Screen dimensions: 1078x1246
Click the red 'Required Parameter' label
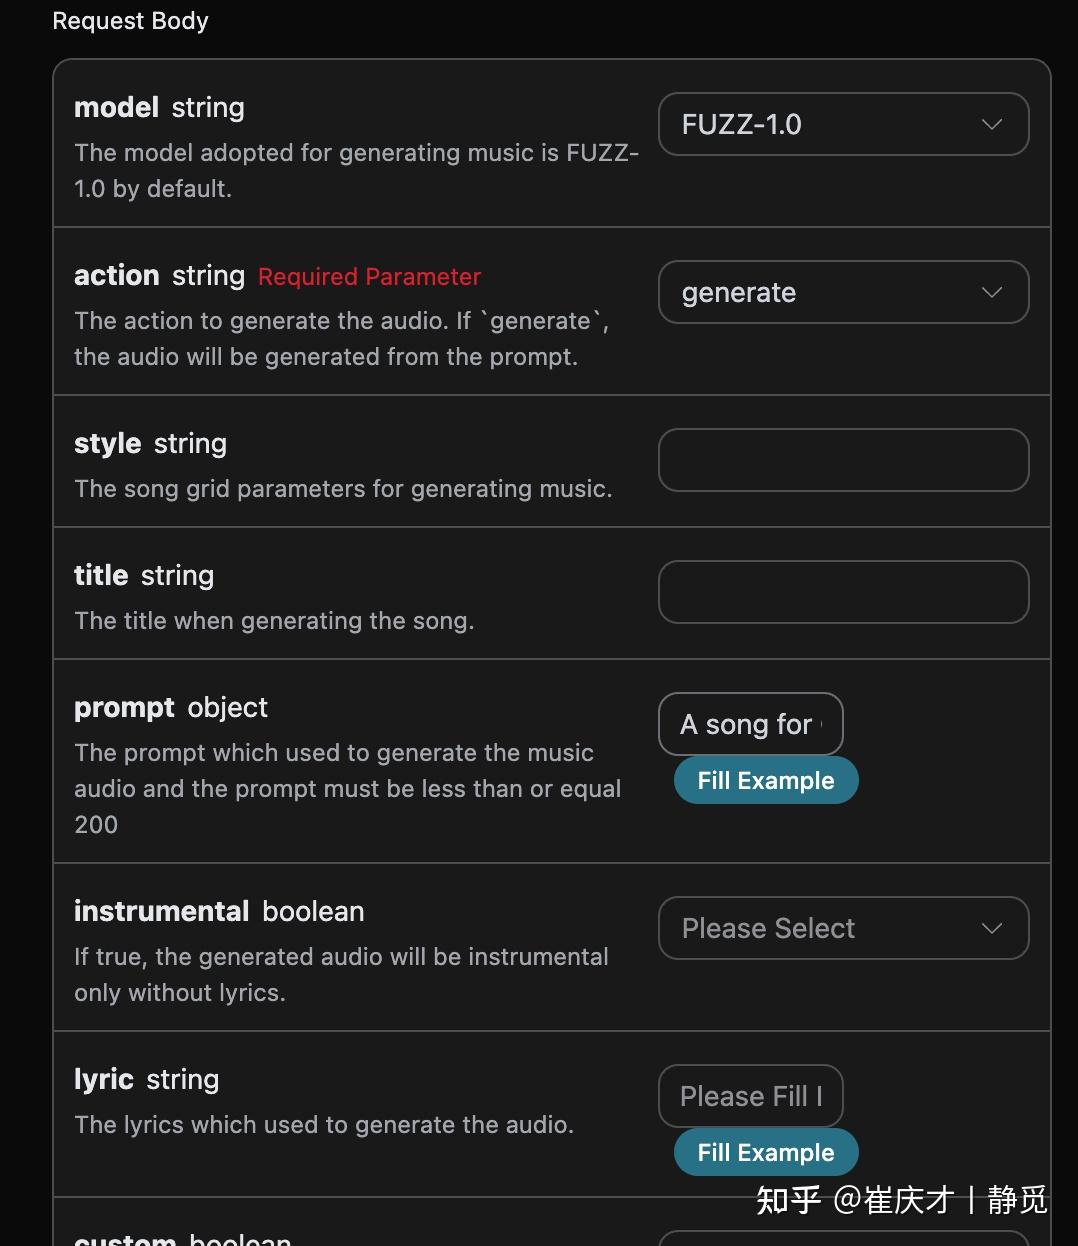368,277
